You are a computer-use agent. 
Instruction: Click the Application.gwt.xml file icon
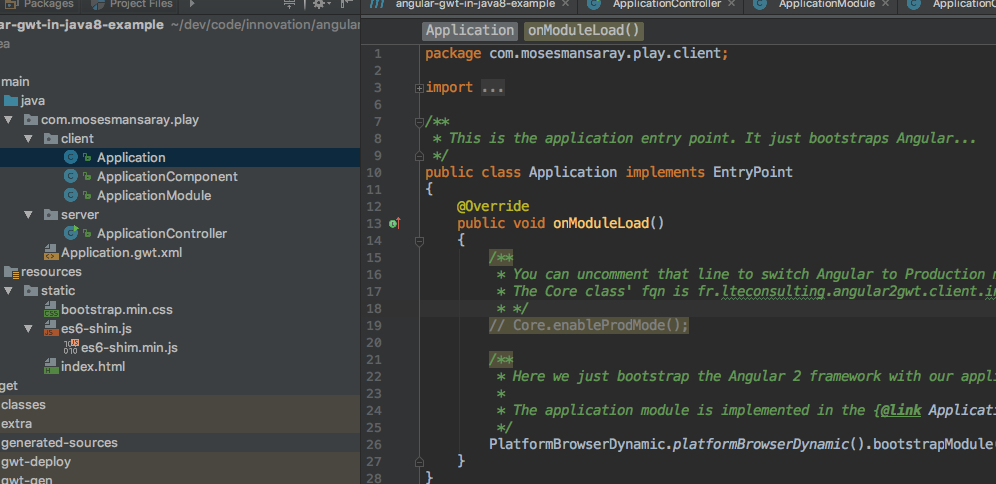coord(50,252)
